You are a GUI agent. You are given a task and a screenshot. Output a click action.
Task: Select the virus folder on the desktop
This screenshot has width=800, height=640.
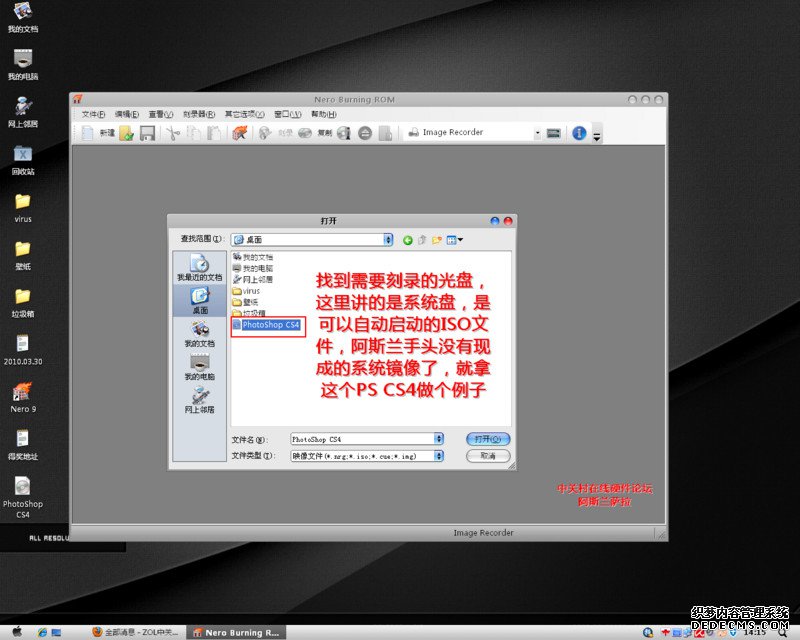23,207
